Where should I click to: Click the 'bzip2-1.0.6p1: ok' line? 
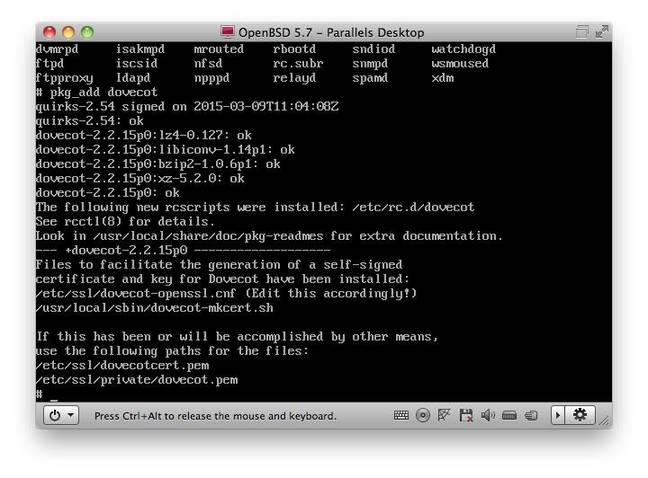click(158, 164)
